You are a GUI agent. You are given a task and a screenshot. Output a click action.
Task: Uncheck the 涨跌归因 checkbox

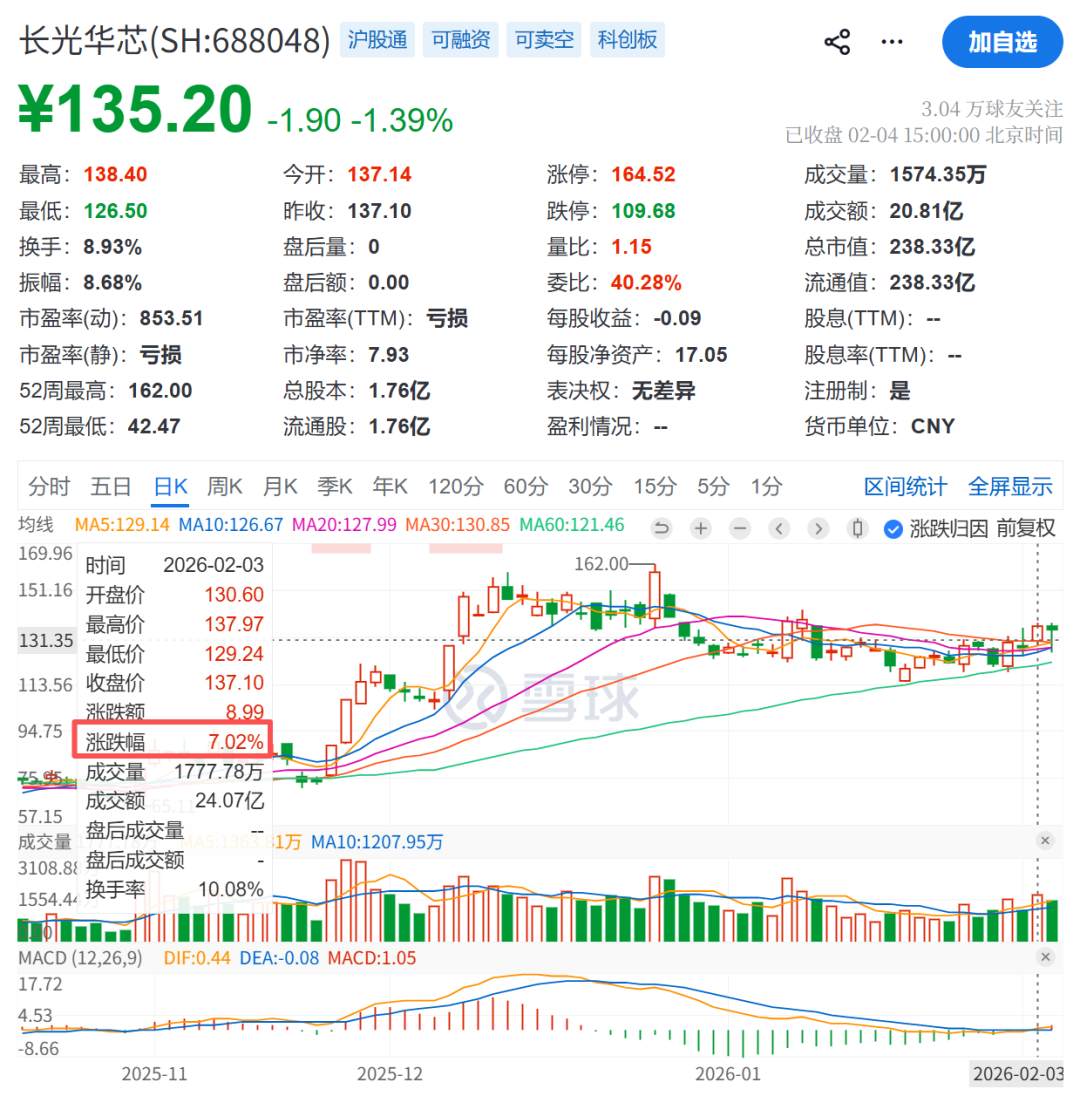pyautogui.click(x=893, y=528)
